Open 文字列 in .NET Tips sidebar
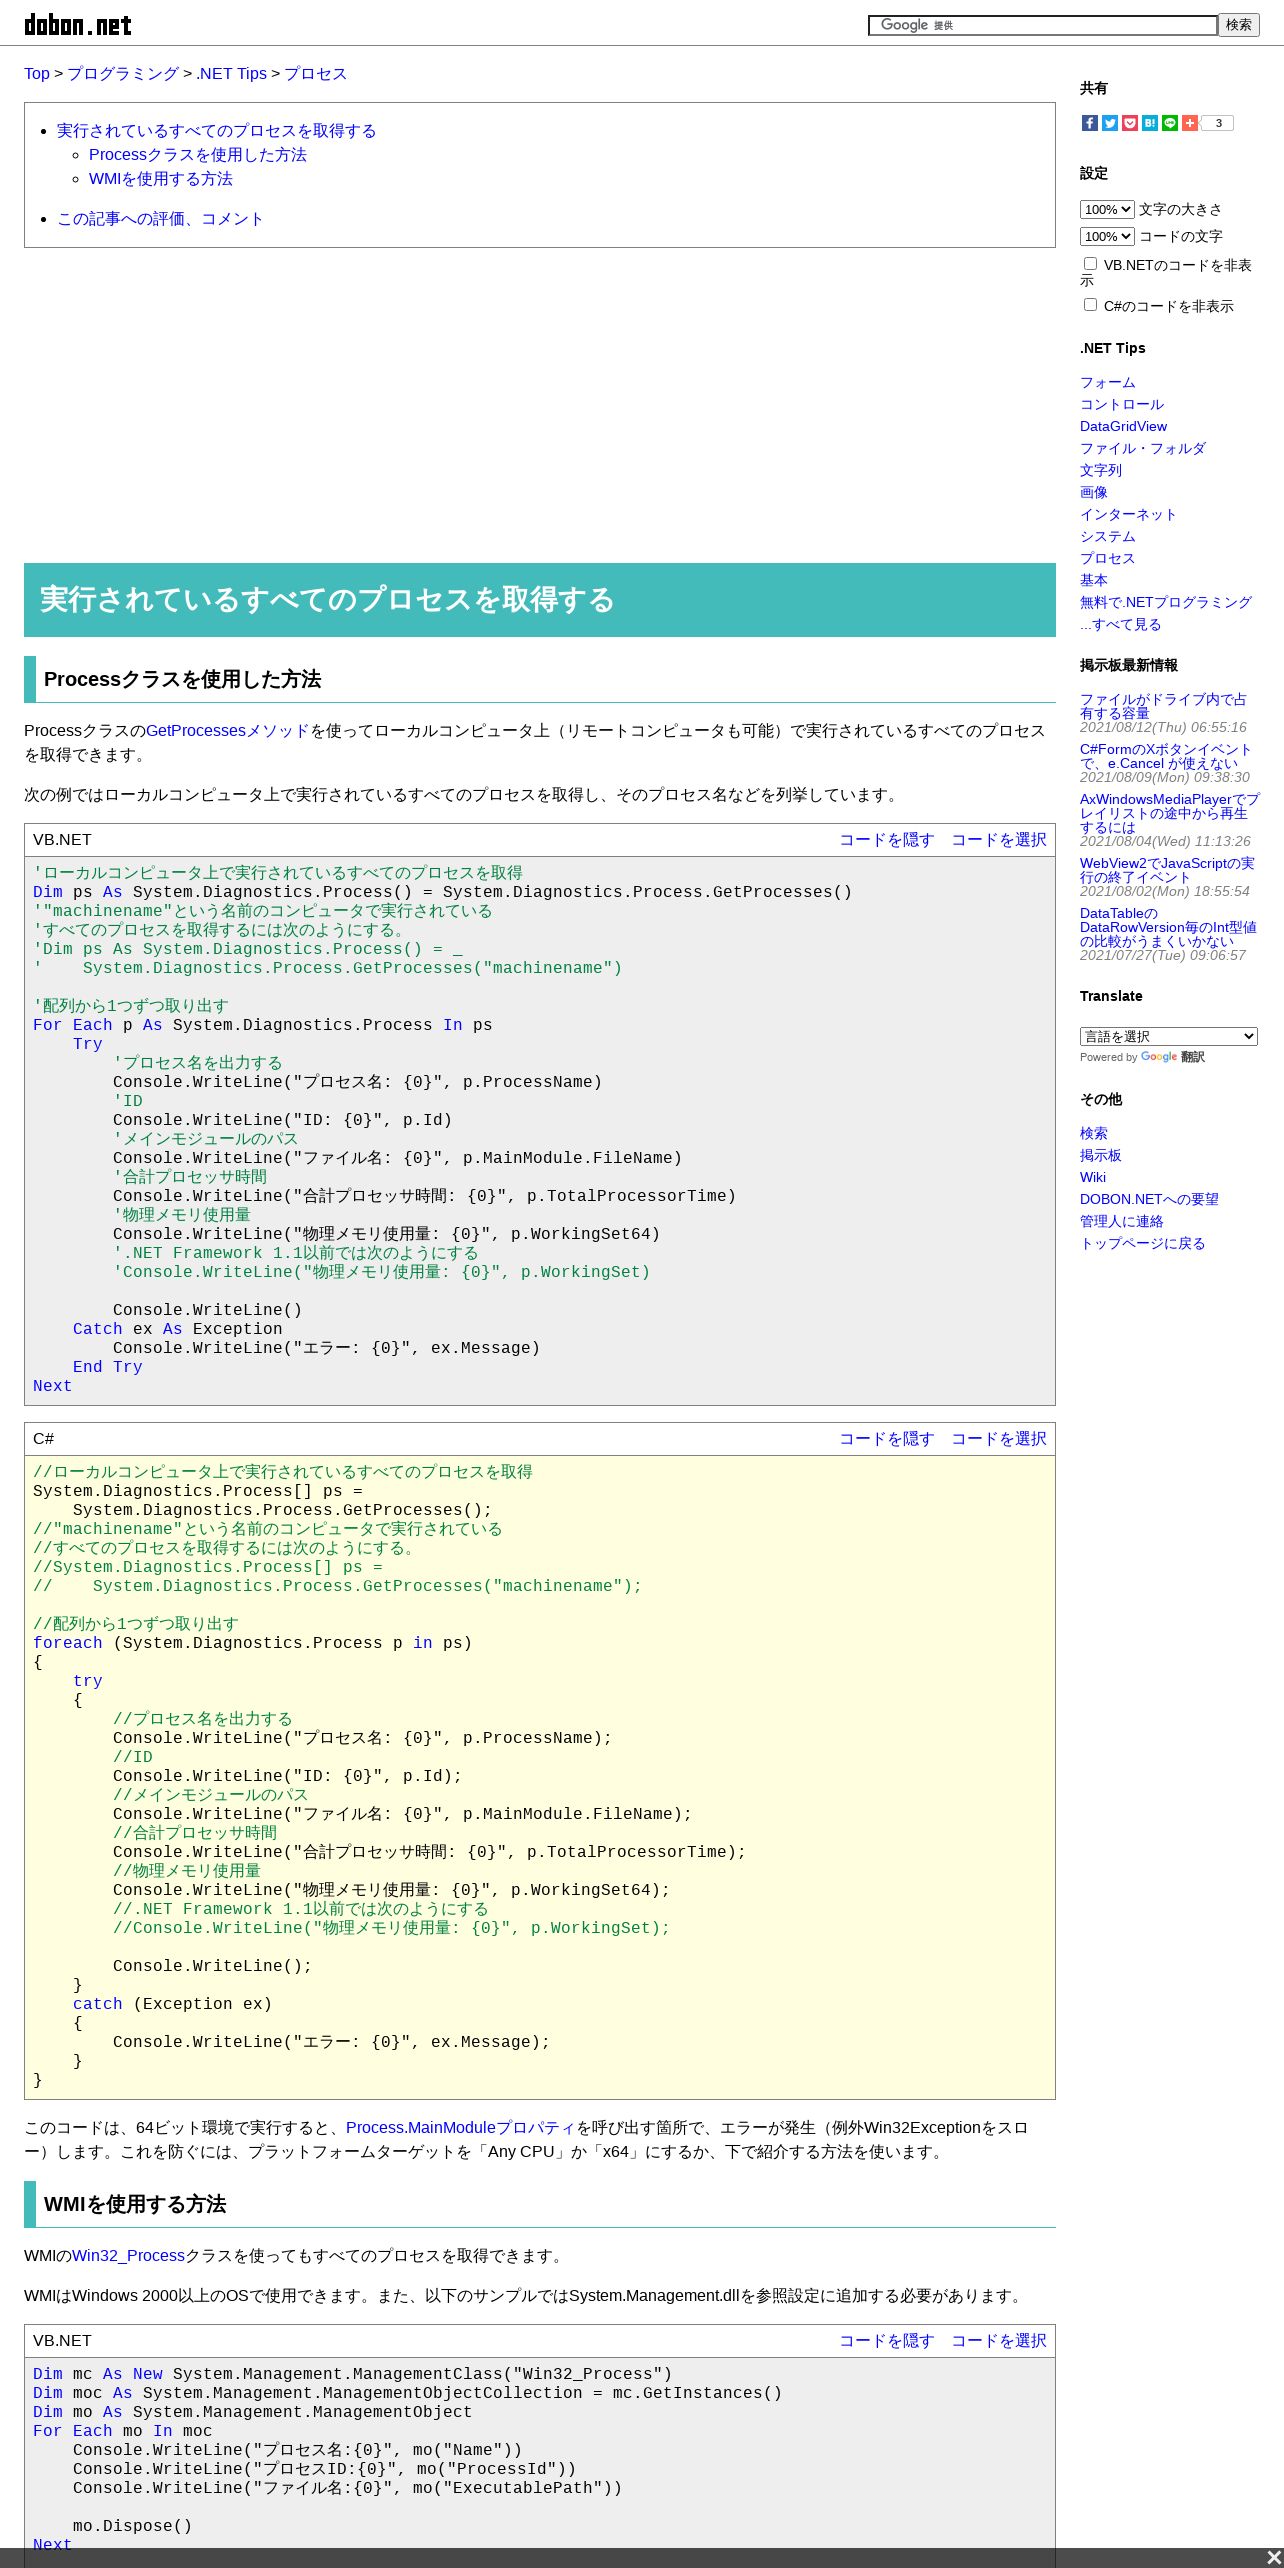 pyautogui.click(x=1100, y=471)
